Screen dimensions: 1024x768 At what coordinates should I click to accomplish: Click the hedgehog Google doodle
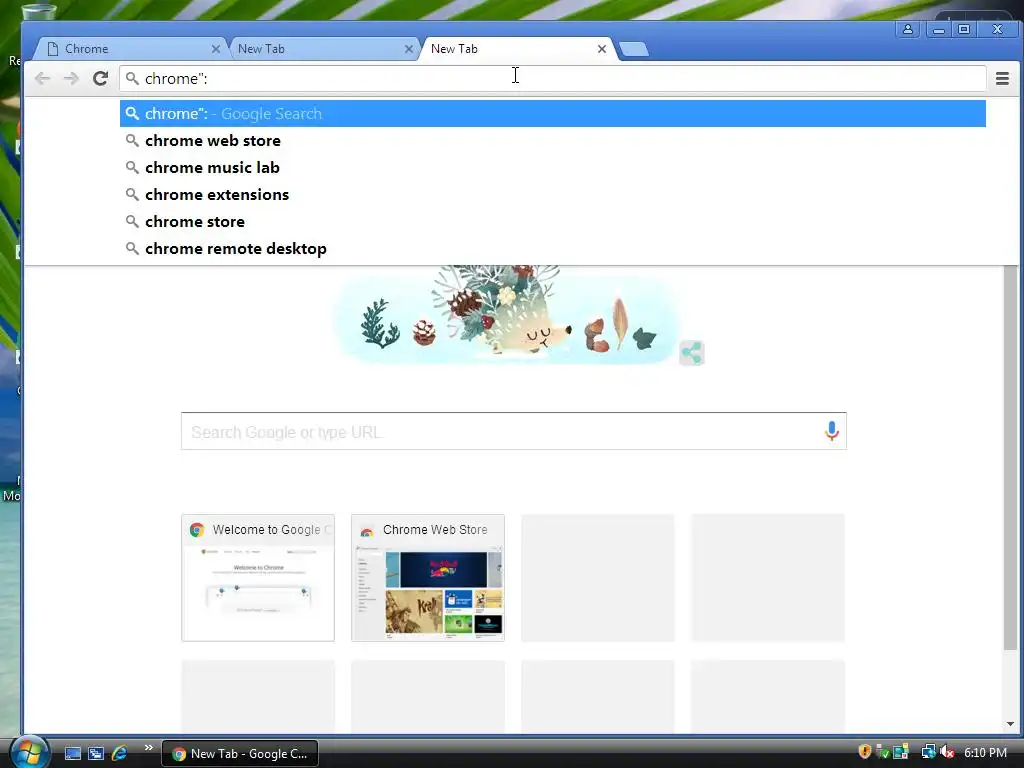(506, 315)
